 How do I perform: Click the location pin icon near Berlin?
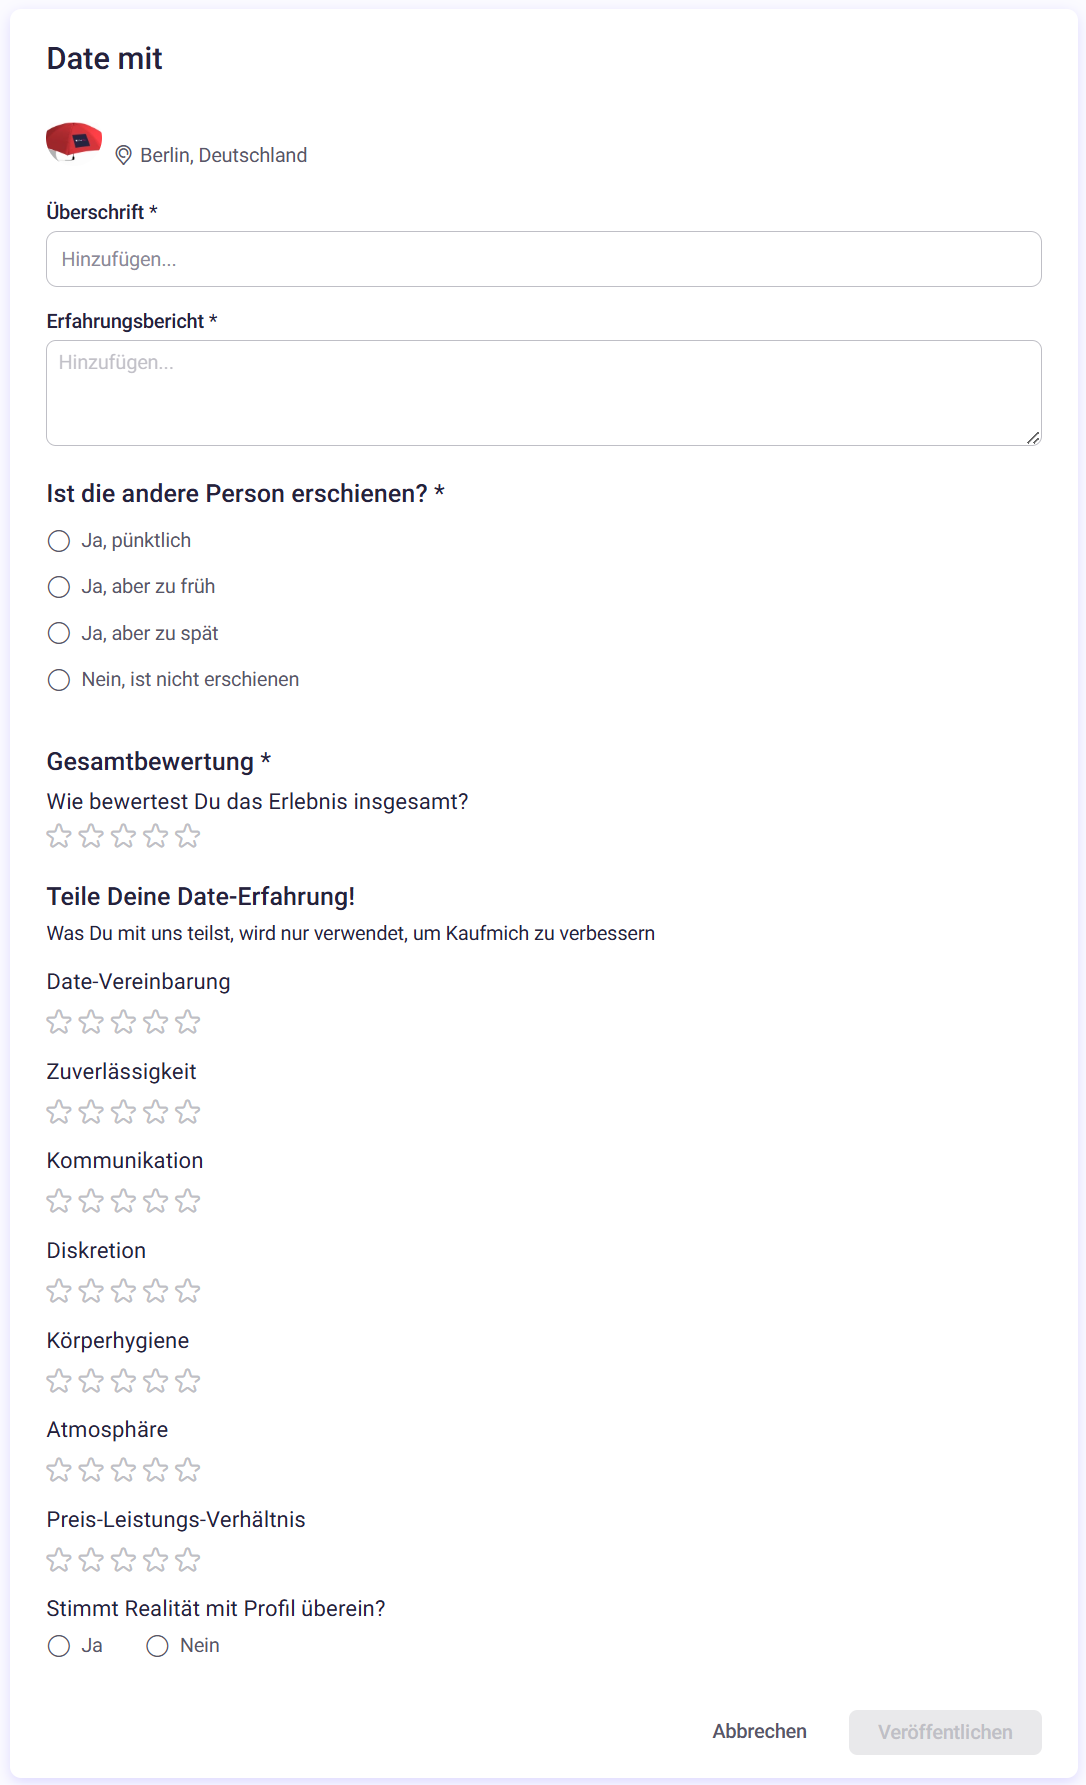(x=124, y=155)
